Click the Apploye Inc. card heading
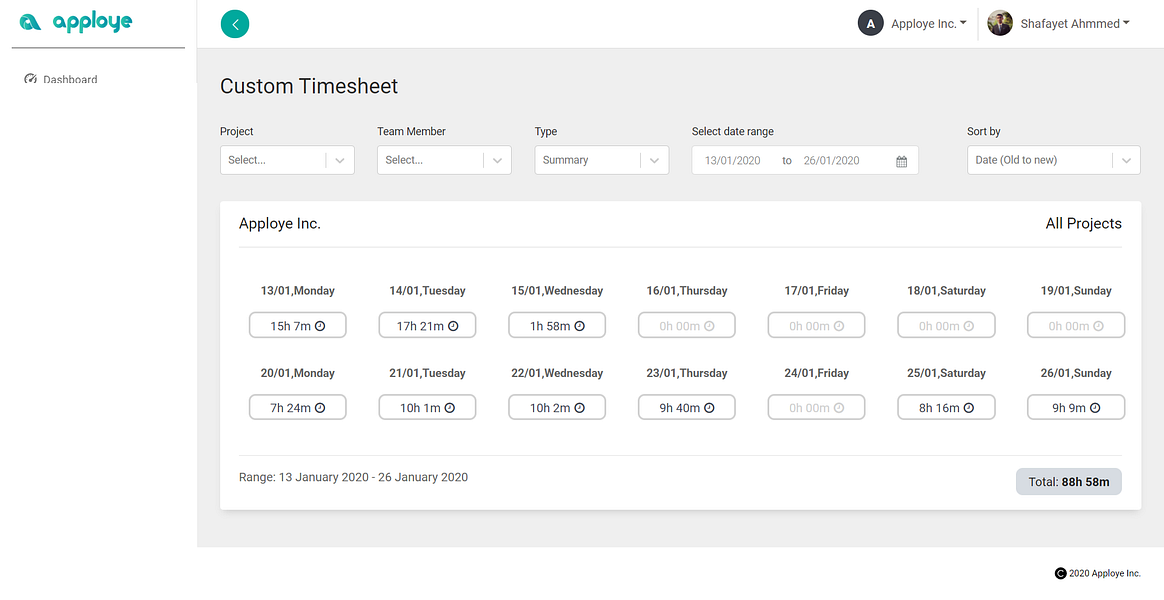1164x600 pixels. [280, 224]
